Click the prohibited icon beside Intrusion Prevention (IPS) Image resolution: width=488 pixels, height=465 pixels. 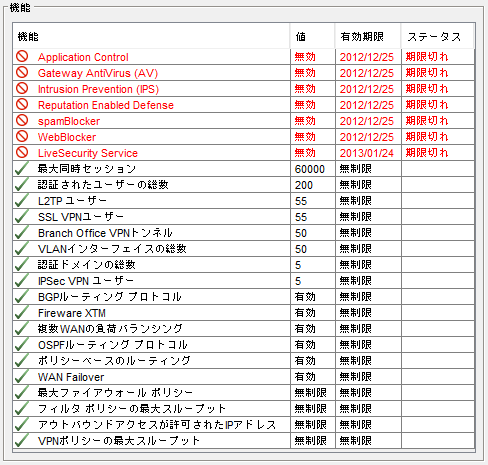pos(22,88)
